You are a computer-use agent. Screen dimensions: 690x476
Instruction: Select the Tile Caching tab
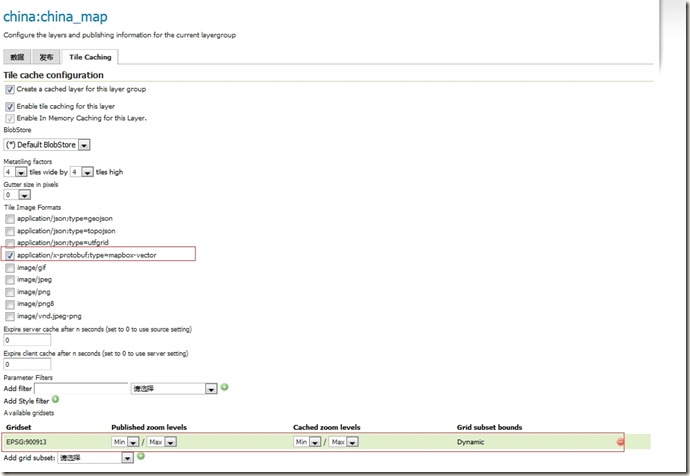pyautogui.click(x=90, y=57)
